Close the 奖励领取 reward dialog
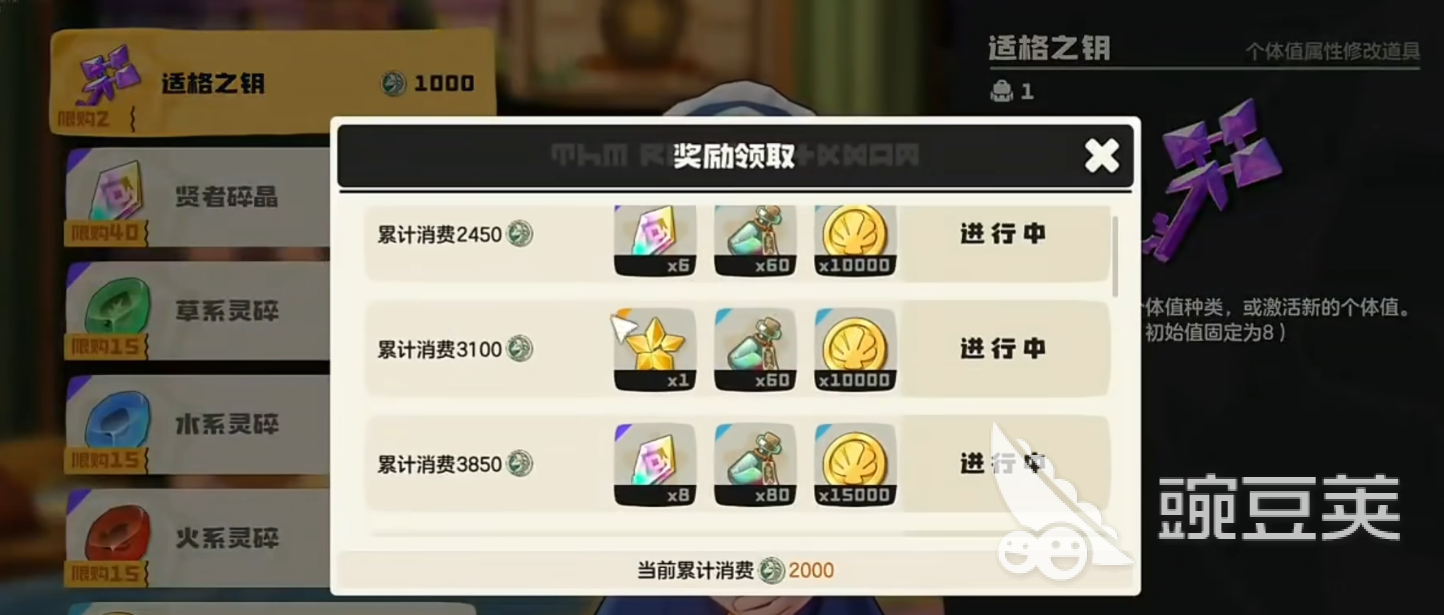Image resolution: width=1444 pixels, height=615 pixels. [1102, 155]
